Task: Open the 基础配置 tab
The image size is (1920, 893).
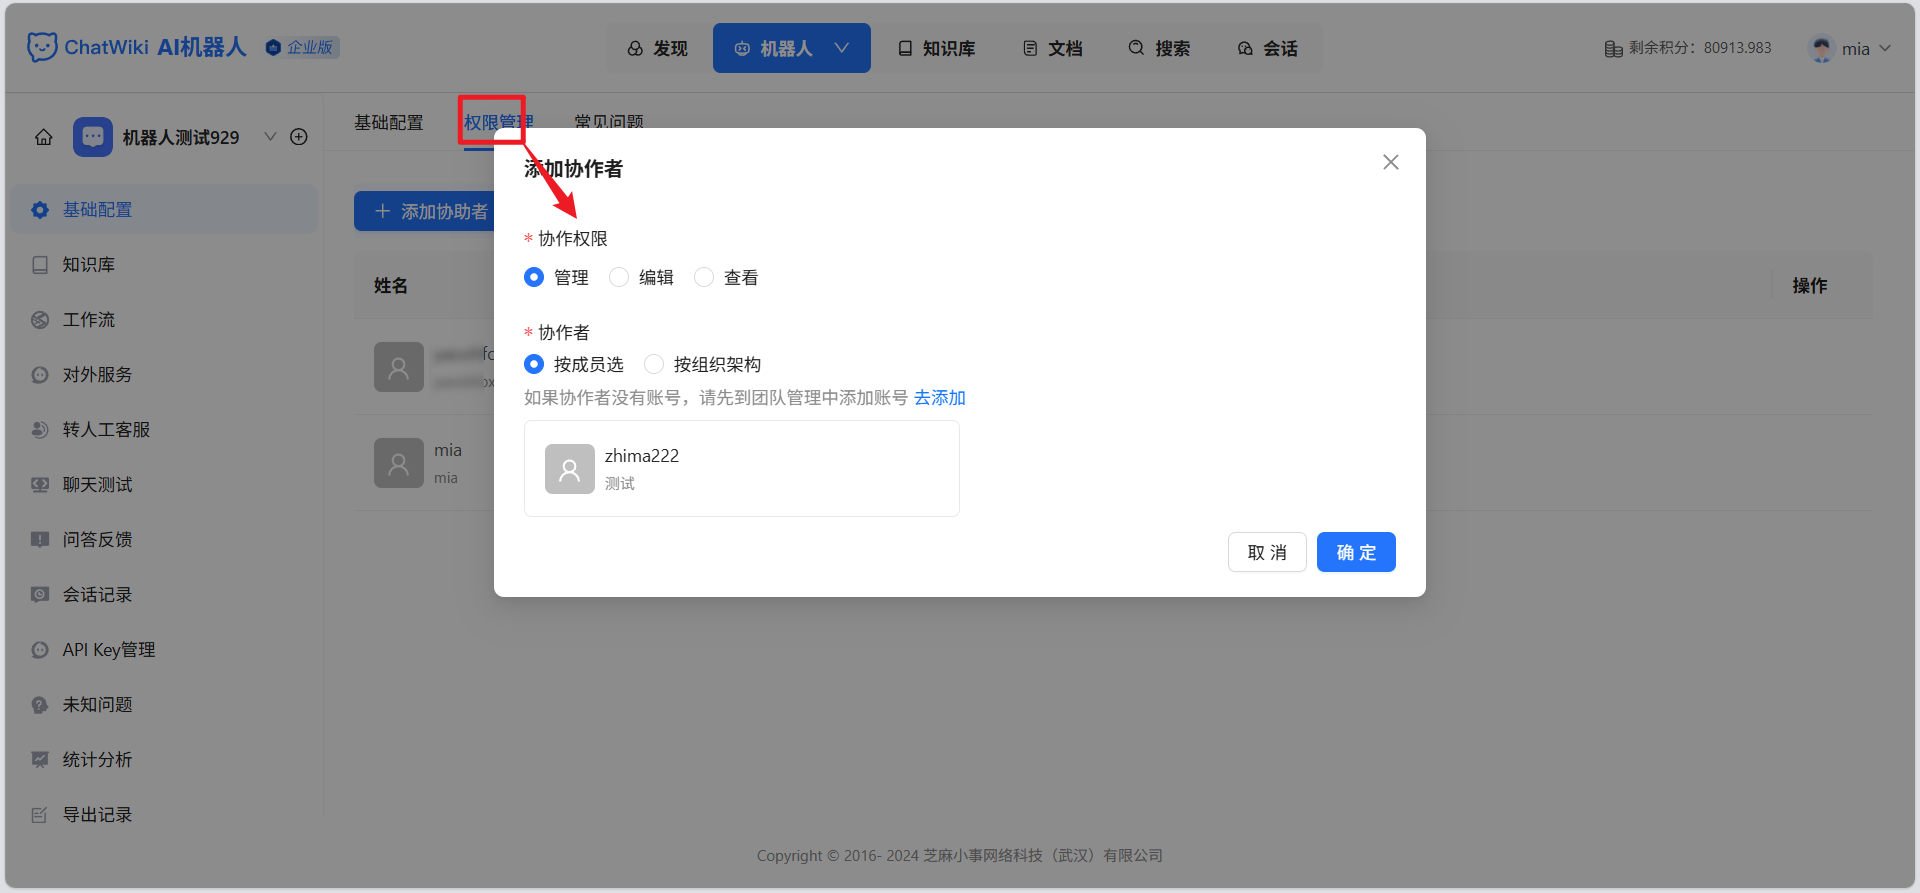Action: pos(389,122)
